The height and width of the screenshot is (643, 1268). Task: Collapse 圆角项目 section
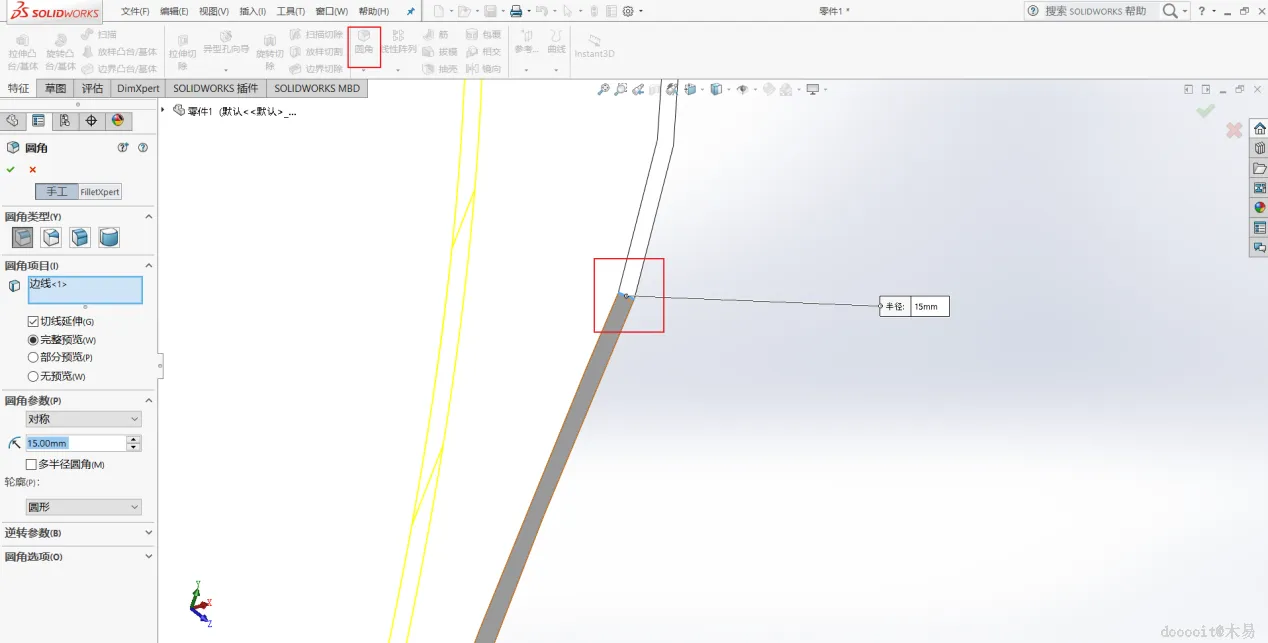coord(149,265)
